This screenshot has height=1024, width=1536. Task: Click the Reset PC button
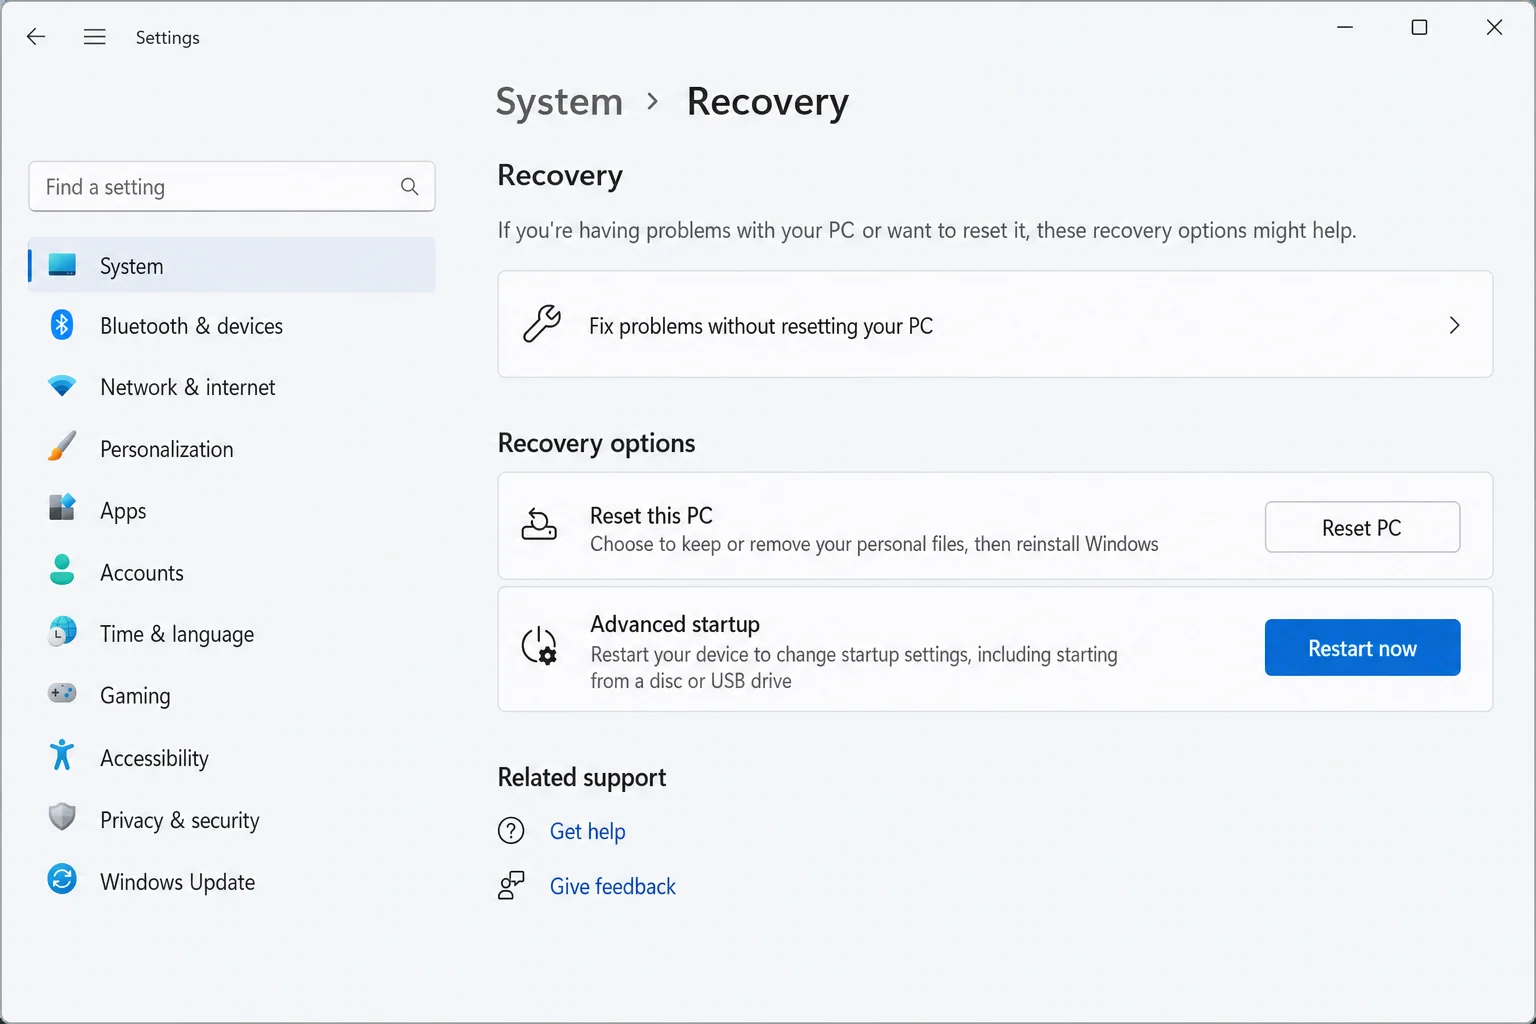(1362, 527)
